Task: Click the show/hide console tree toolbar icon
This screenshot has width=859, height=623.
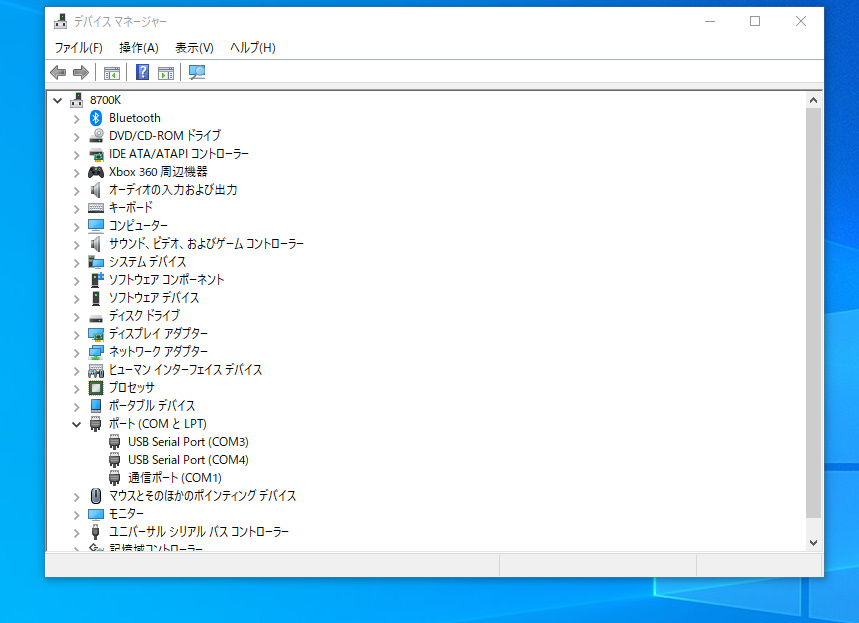Action: [112, 73]
